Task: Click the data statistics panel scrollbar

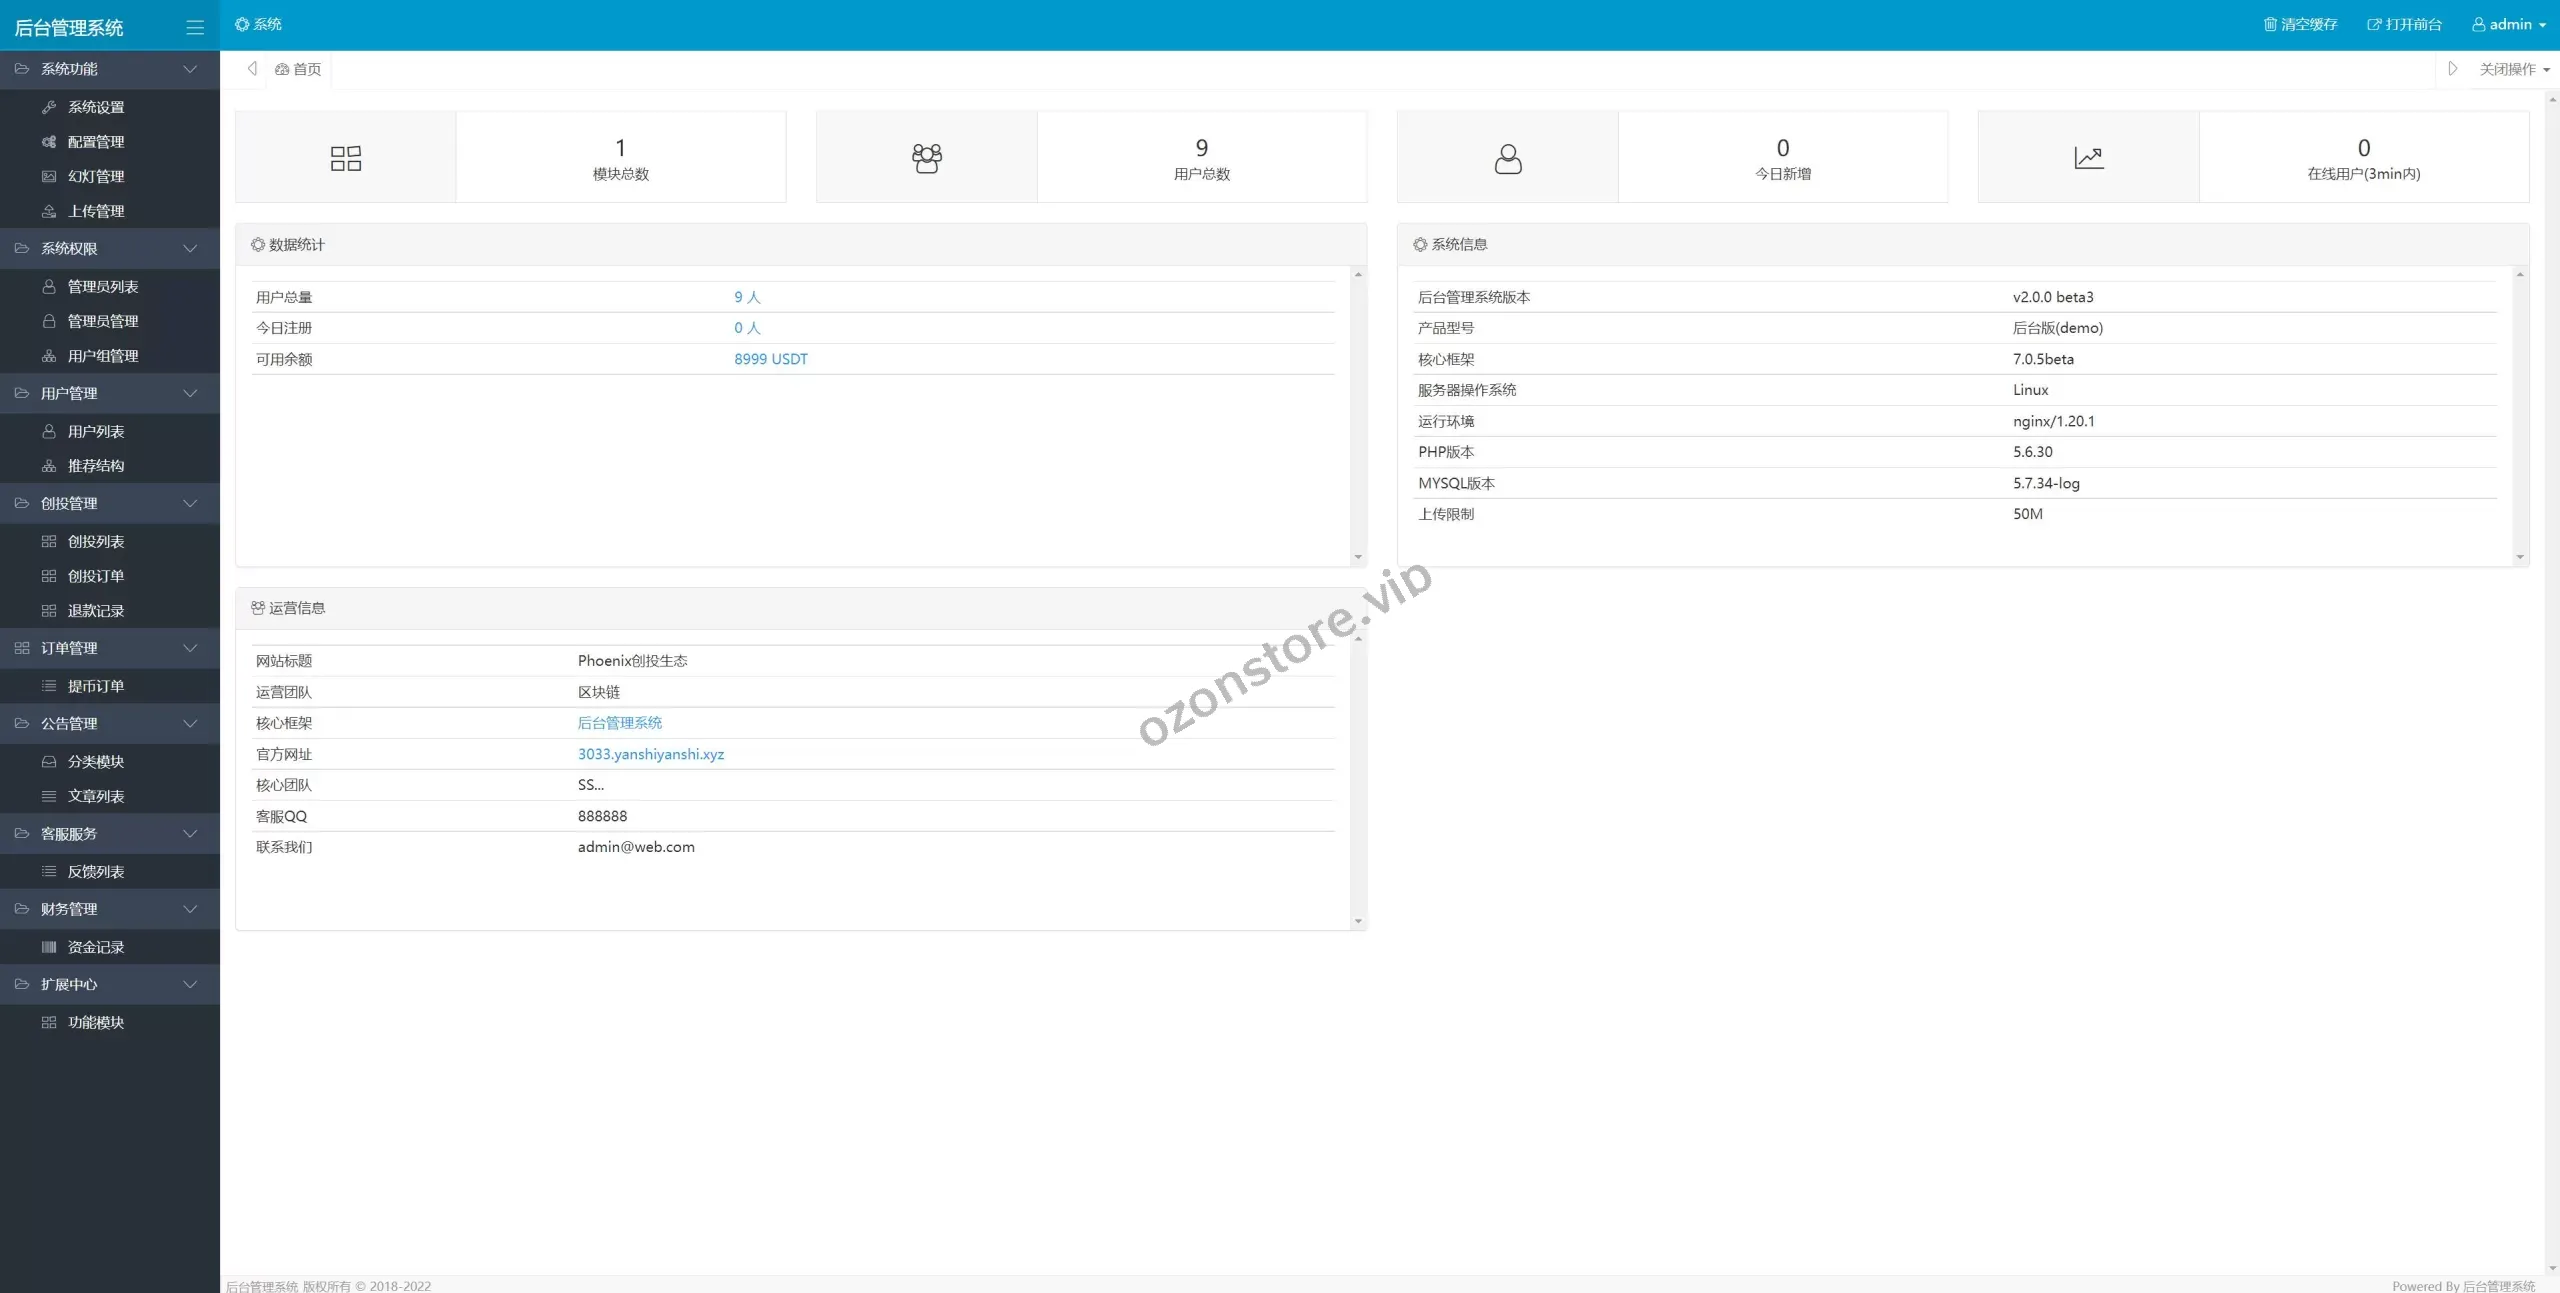Action: (x=1358, y=415)
